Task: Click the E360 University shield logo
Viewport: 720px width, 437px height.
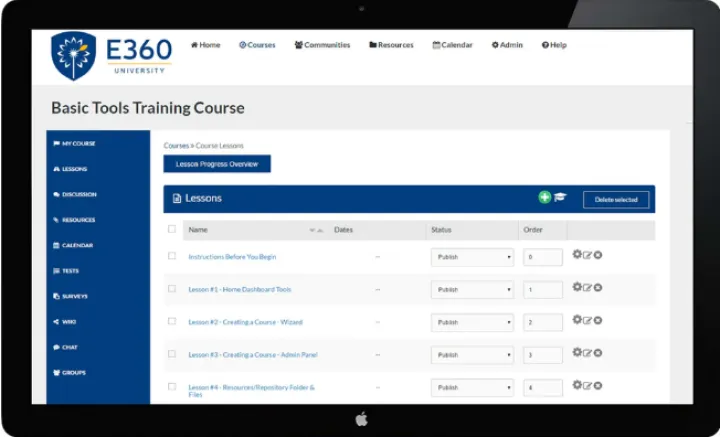Action: pos(74,55)
